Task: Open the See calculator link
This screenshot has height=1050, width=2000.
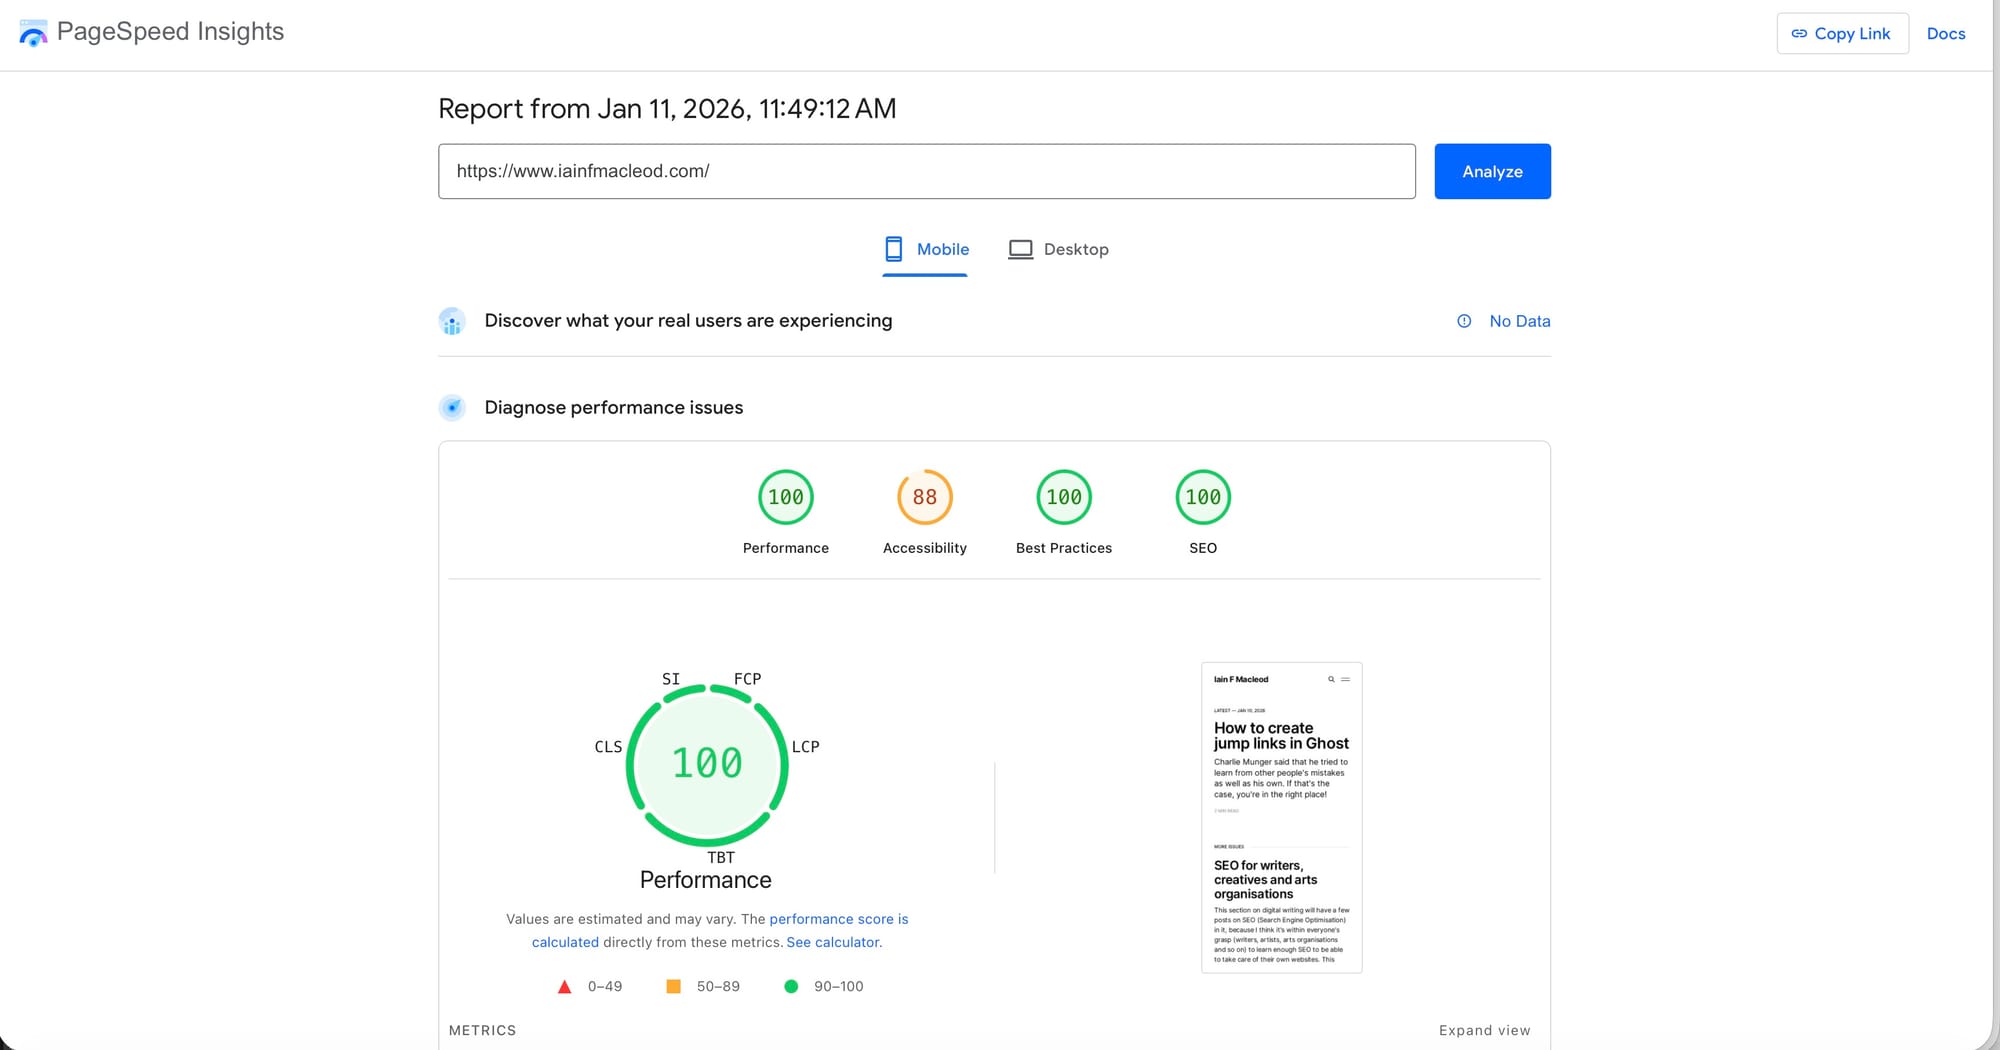Action: (832, 941)
